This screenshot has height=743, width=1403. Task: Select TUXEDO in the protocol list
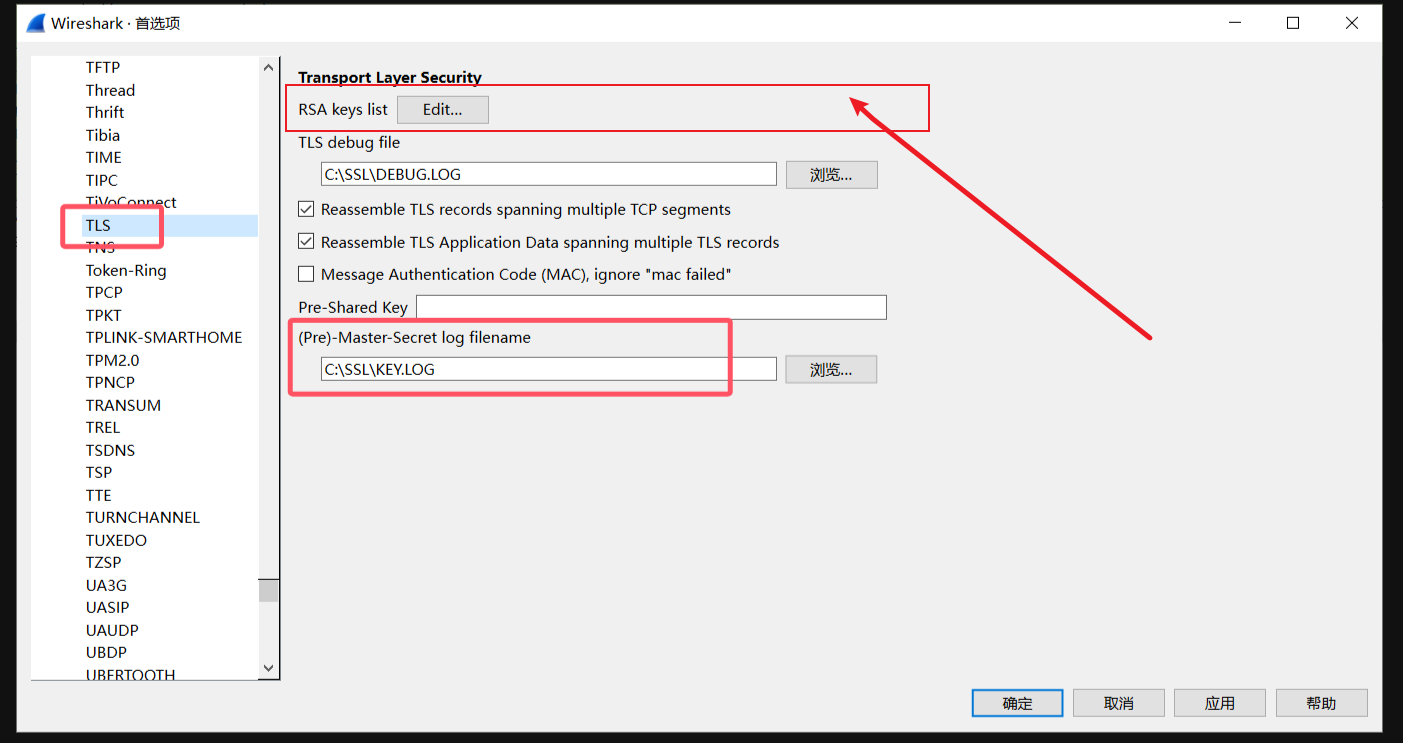[116, 541]
